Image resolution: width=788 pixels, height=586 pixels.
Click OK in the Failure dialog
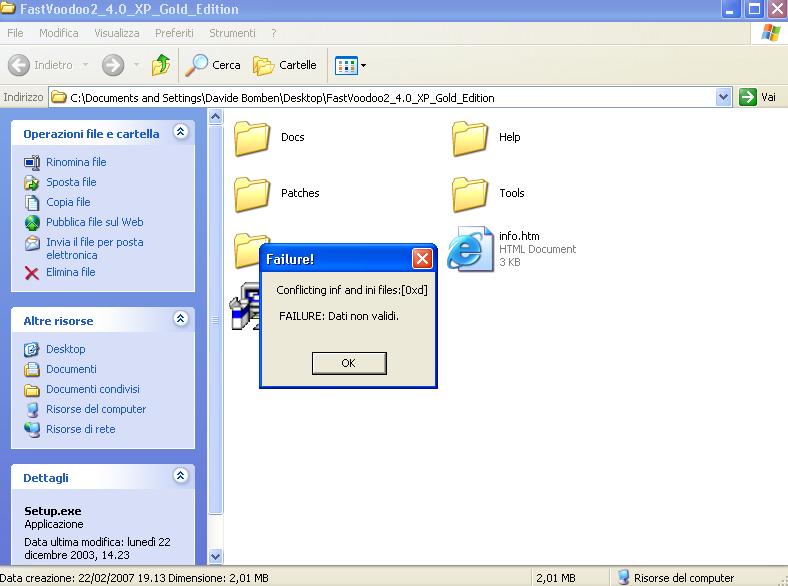click(349, 363)
